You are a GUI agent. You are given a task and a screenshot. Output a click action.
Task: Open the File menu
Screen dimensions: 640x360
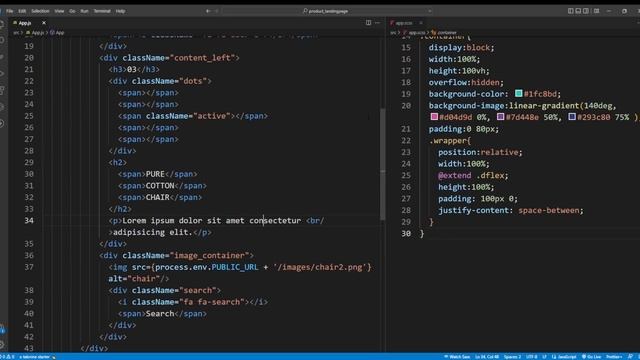click(9, 11)
